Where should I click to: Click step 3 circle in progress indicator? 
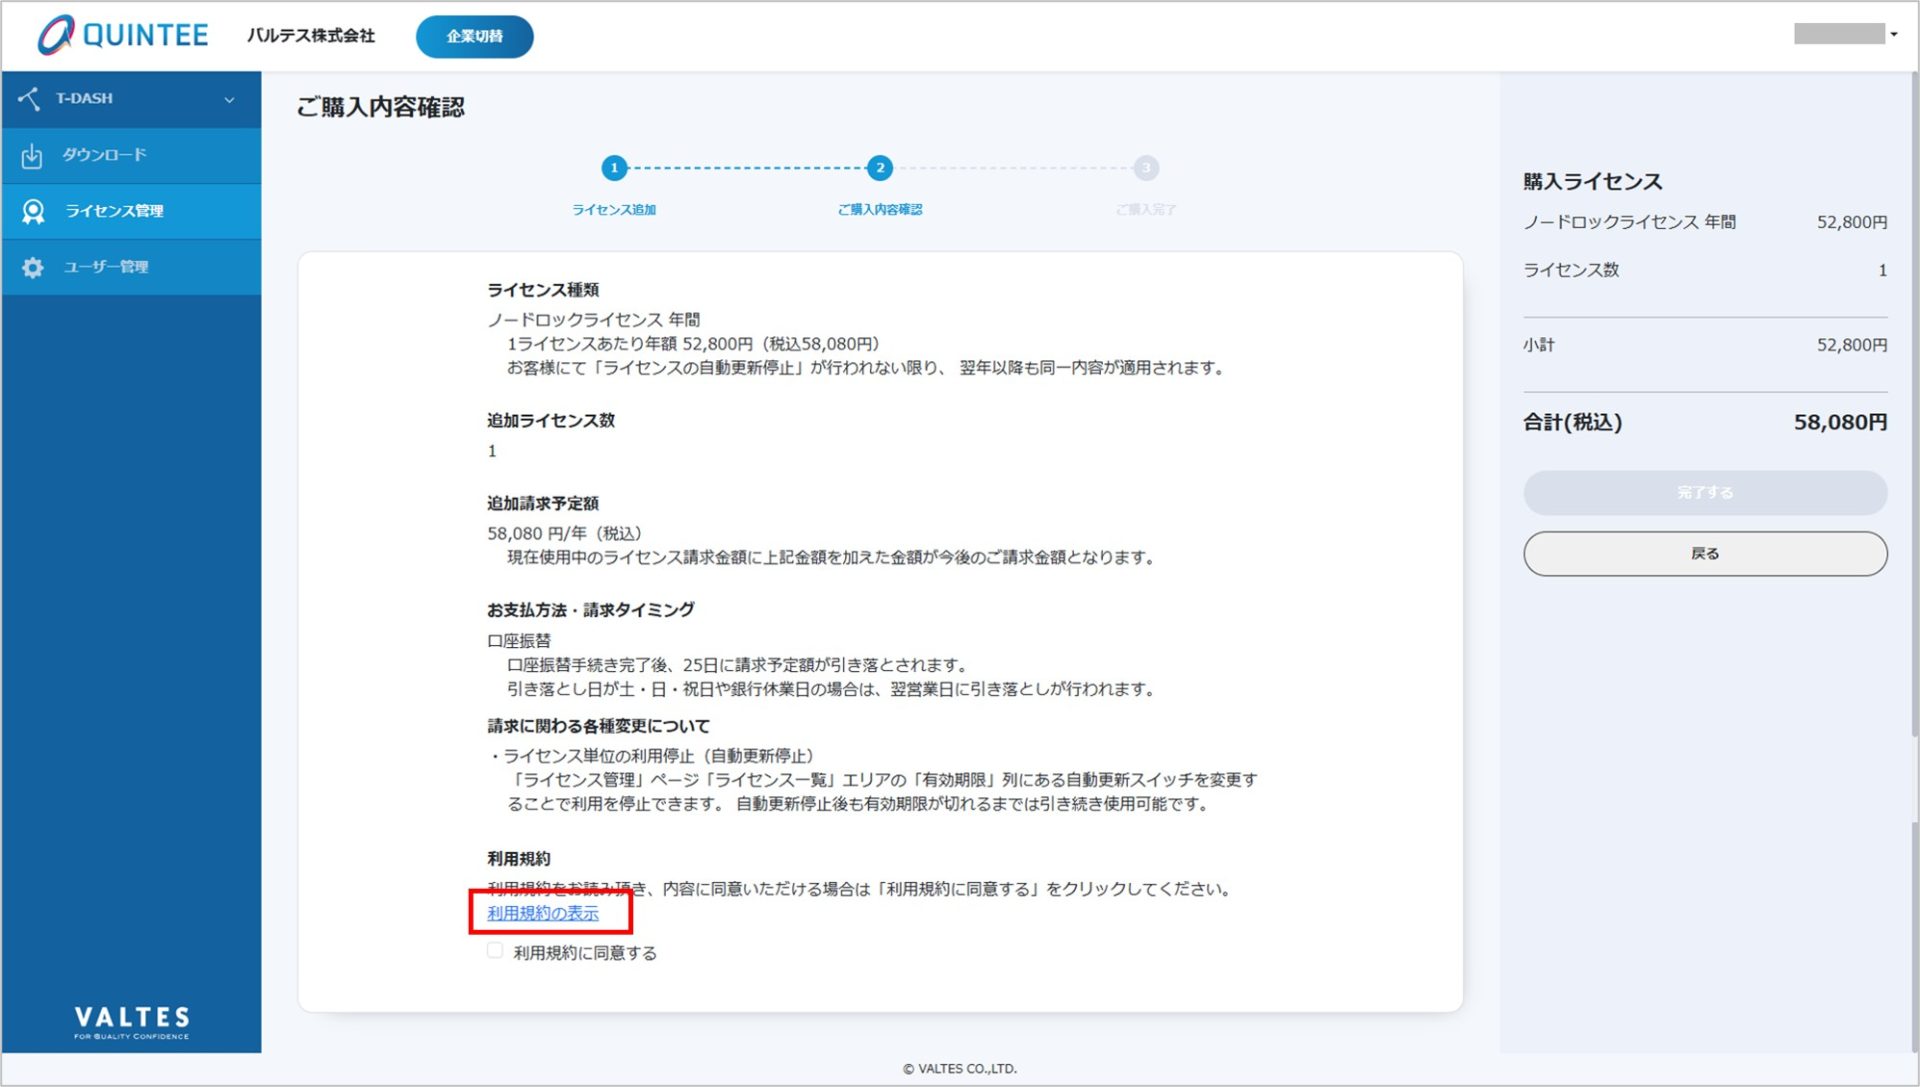click(1146, 168)
